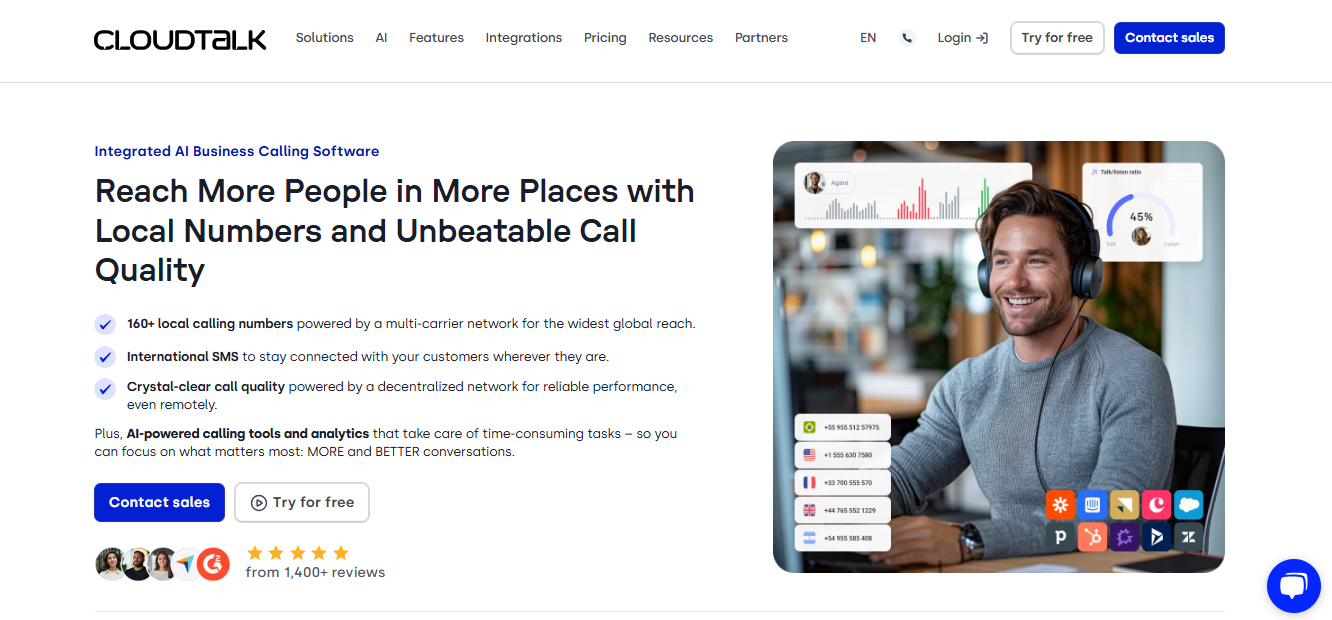Screen dimensions: 1332x620
Task: Click the checkmark beside 160+ local calling numbers
Action: [x=105, y=323]
